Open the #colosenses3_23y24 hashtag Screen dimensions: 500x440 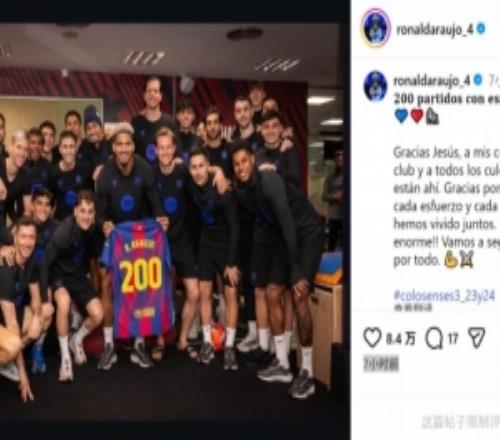tap(444, 295)
